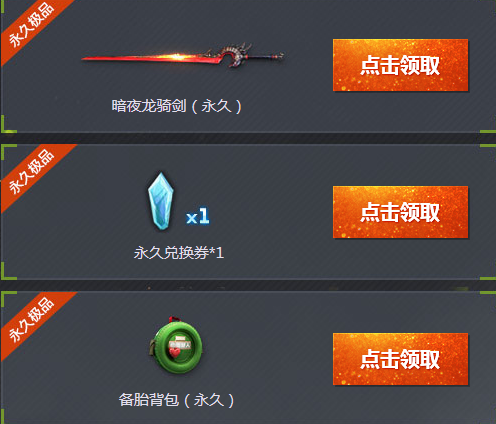This screenshot has height=424, width=496.
Task: Click green corner bracket at voucher panel's top-left
Action: coord(8,152)
